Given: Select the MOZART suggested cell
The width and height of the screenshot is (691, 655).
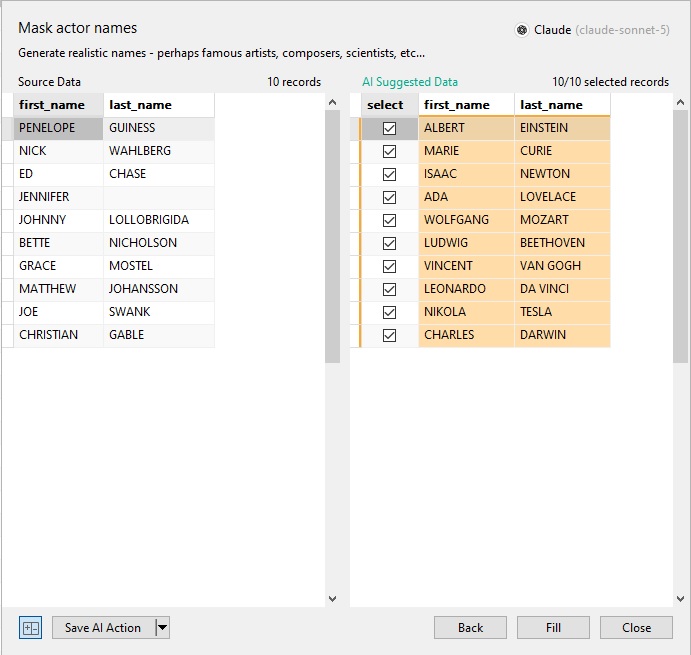Looking at the screenshot, I should point(562,220).
